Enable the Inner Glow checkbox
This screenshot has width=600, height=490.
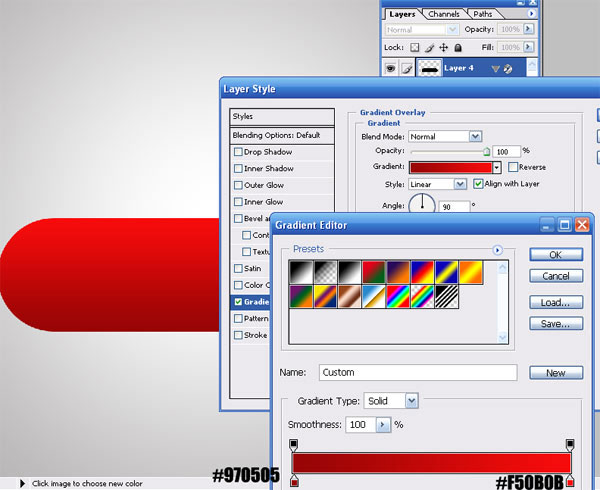click(238, 202)
